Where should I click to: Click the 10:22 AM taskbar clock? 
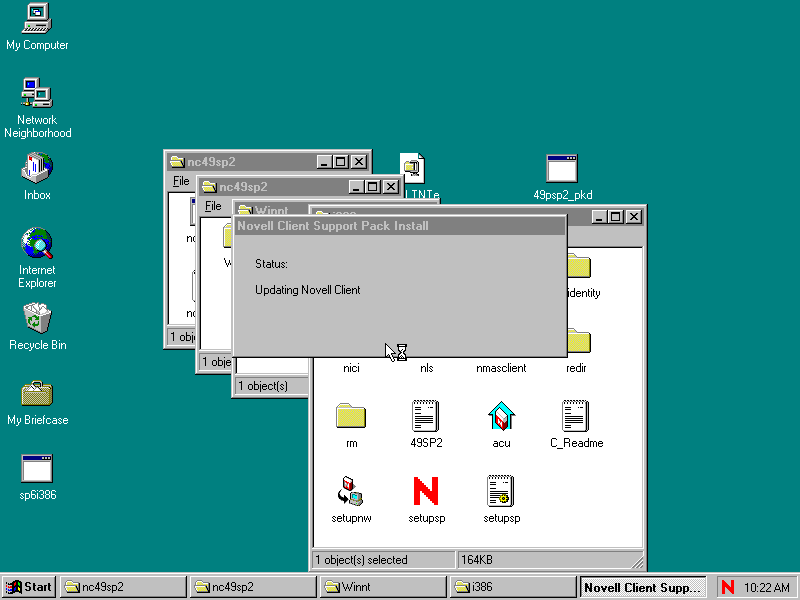pos(766,588)
